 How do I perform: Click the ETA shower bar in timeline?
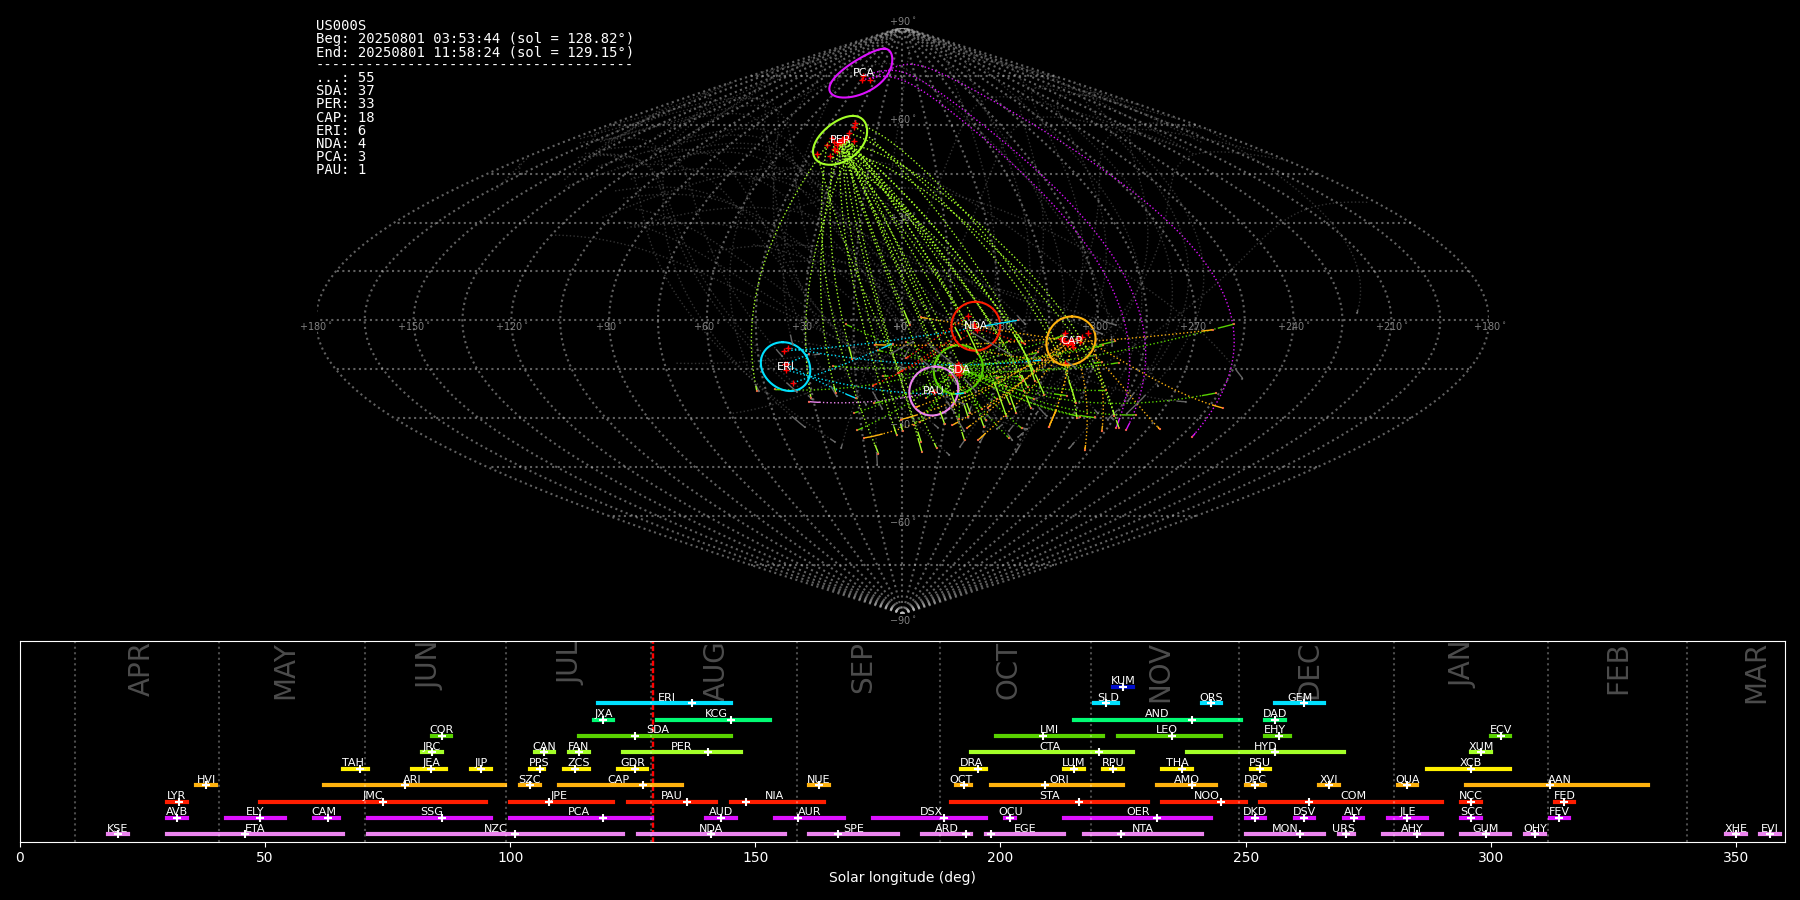pos(255,834)
